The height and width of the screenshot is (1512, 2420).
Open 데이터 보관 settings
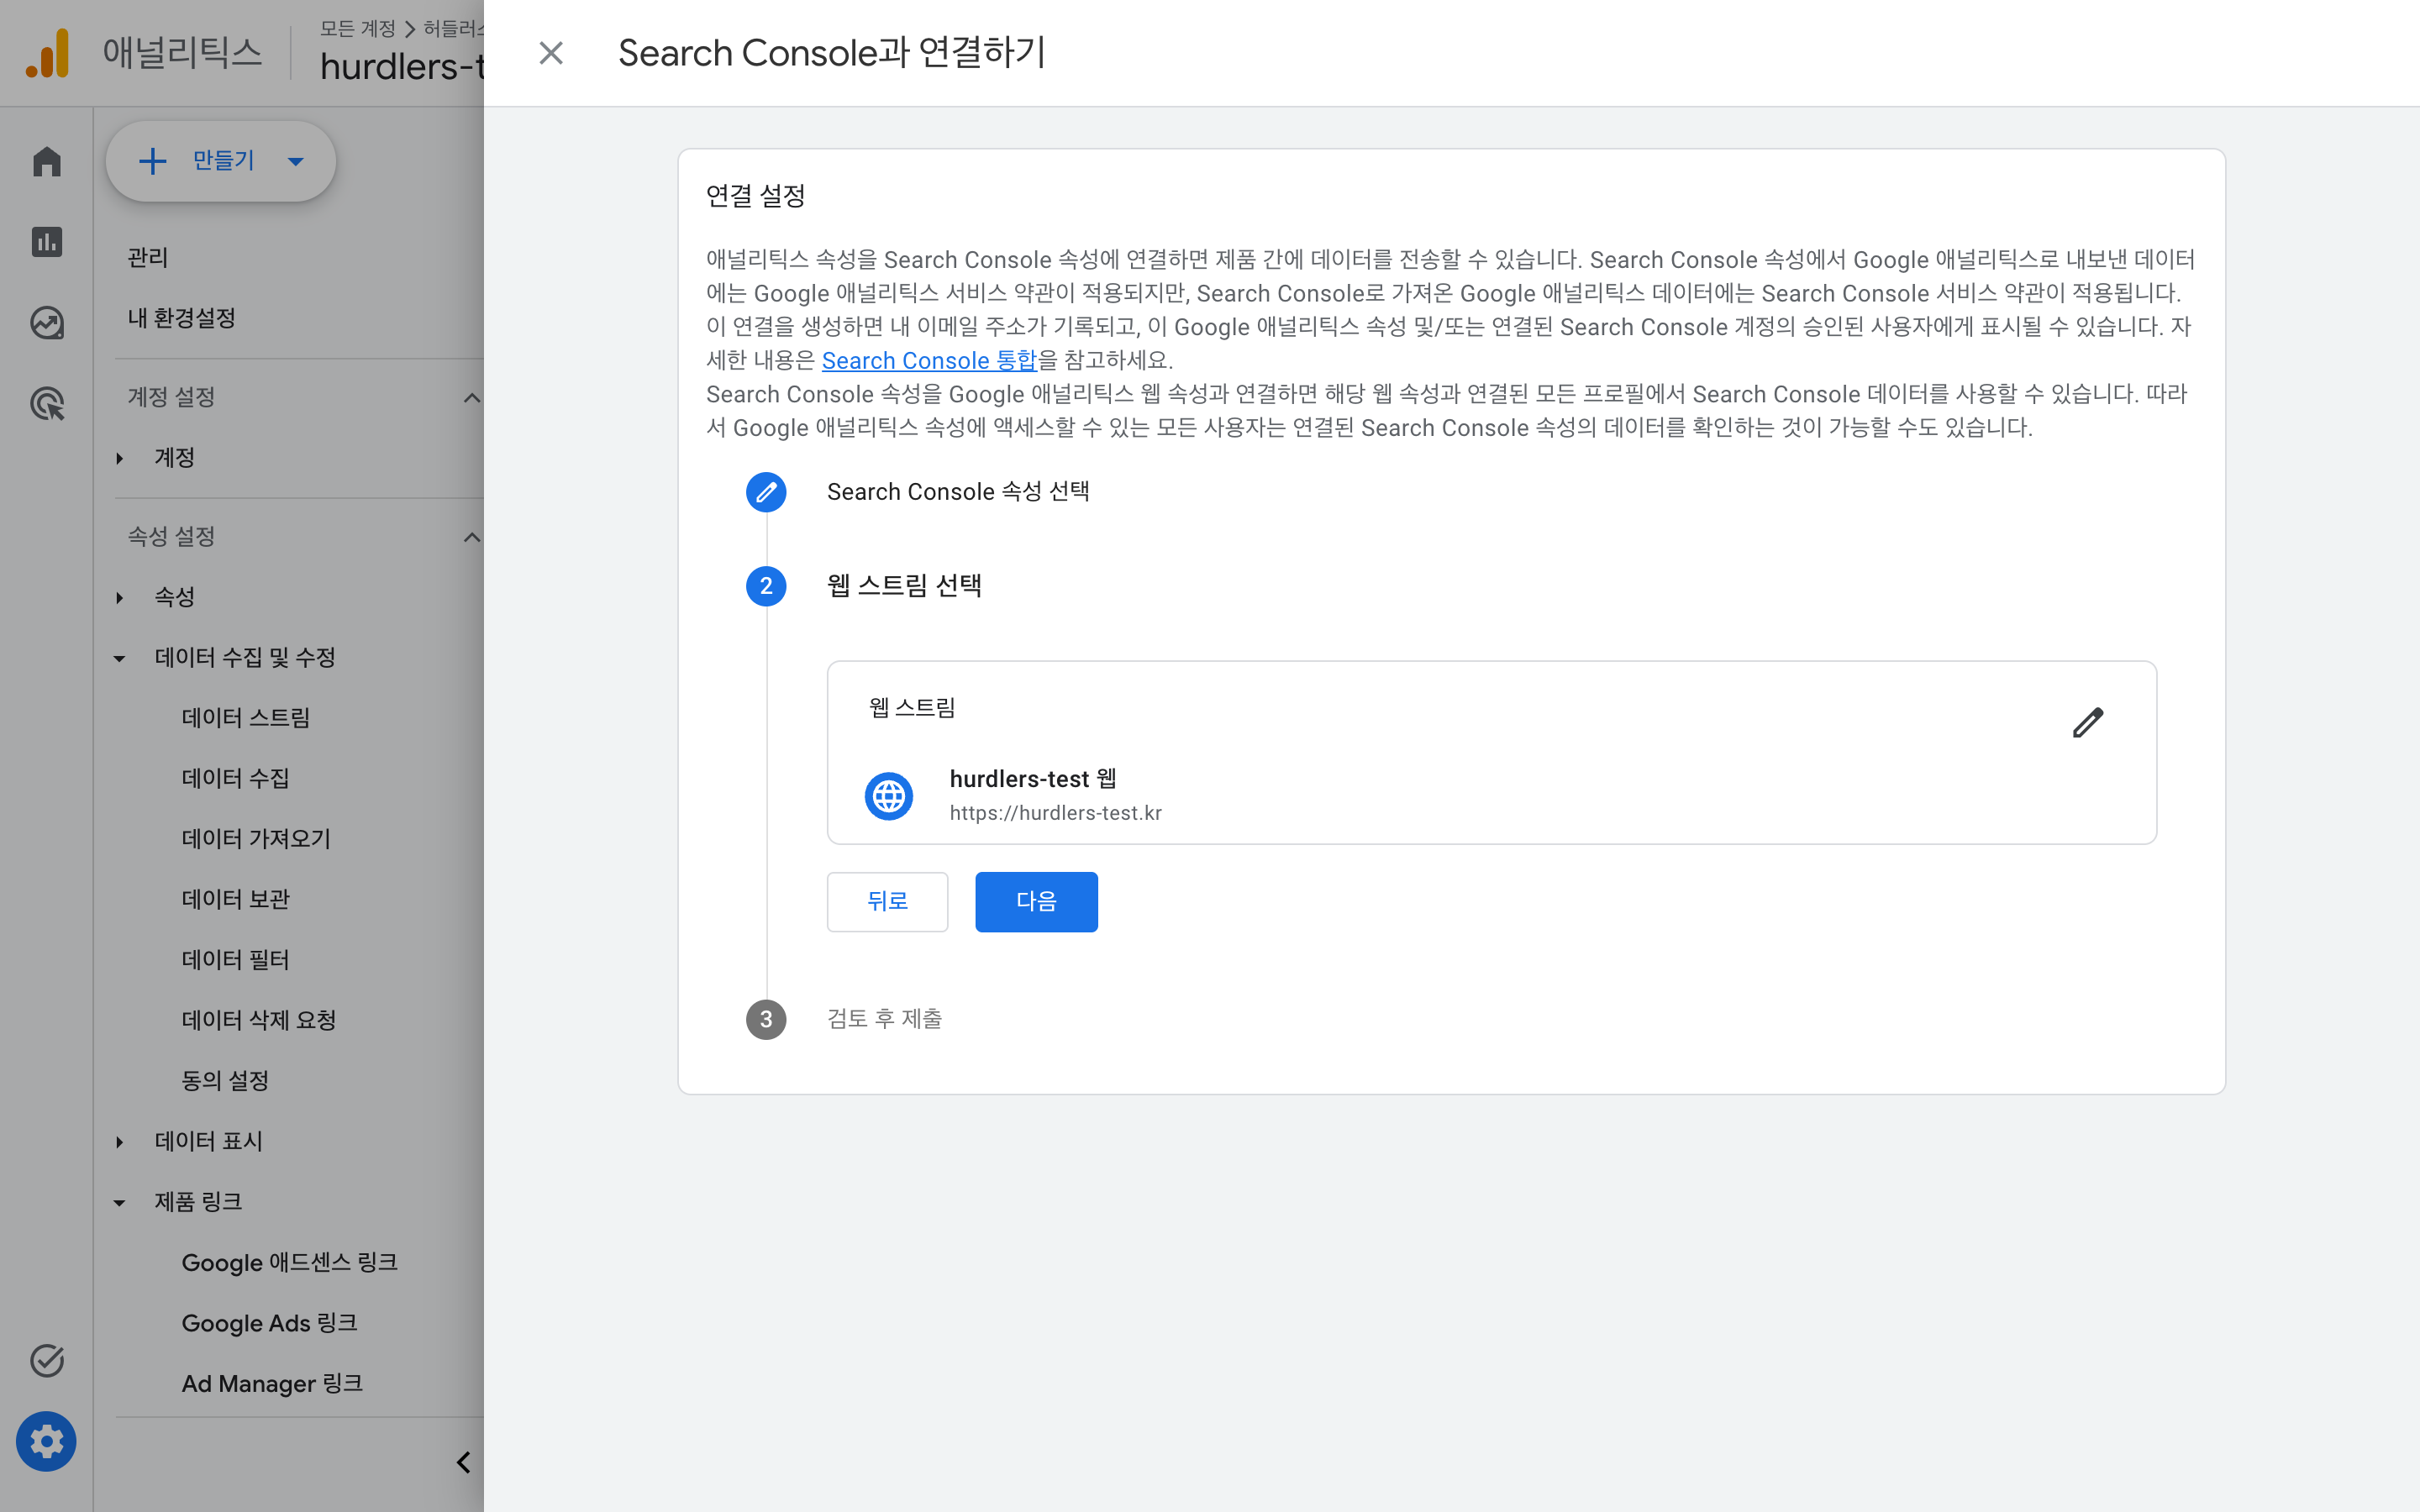coord(235,899)
